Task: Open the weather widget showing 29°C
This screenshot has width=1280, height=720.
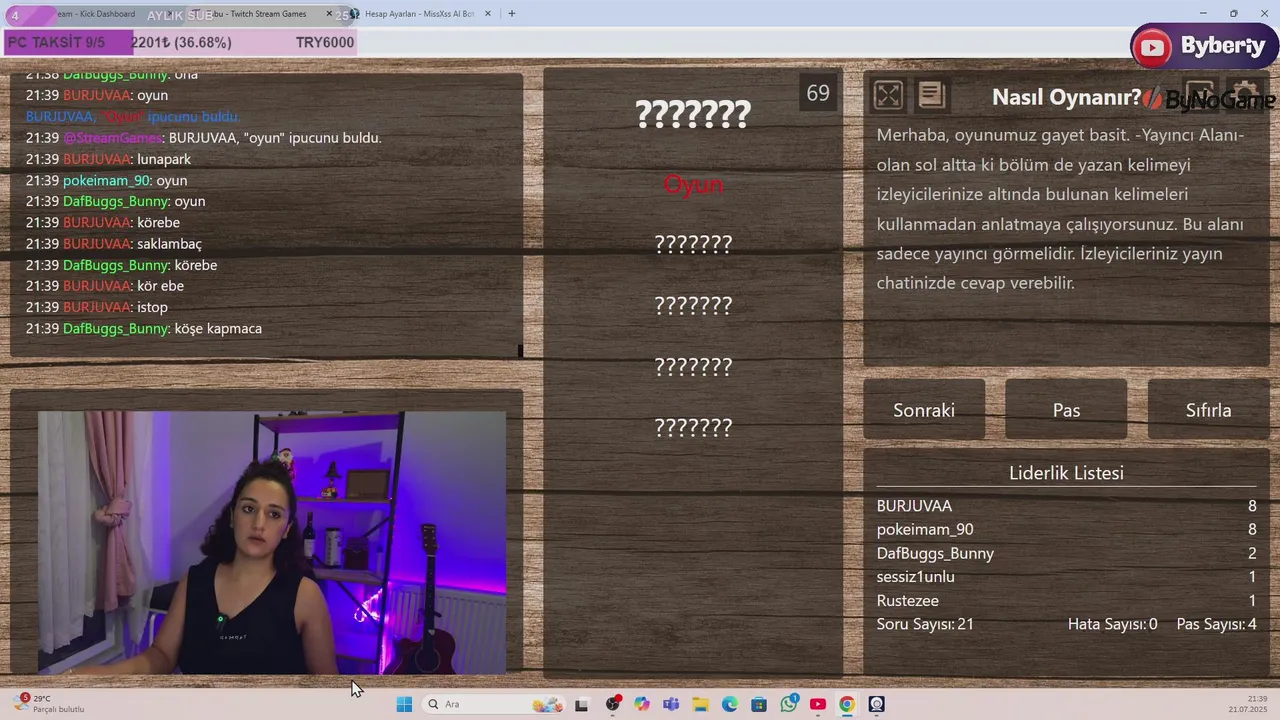Action: click(x=50, y=704)
